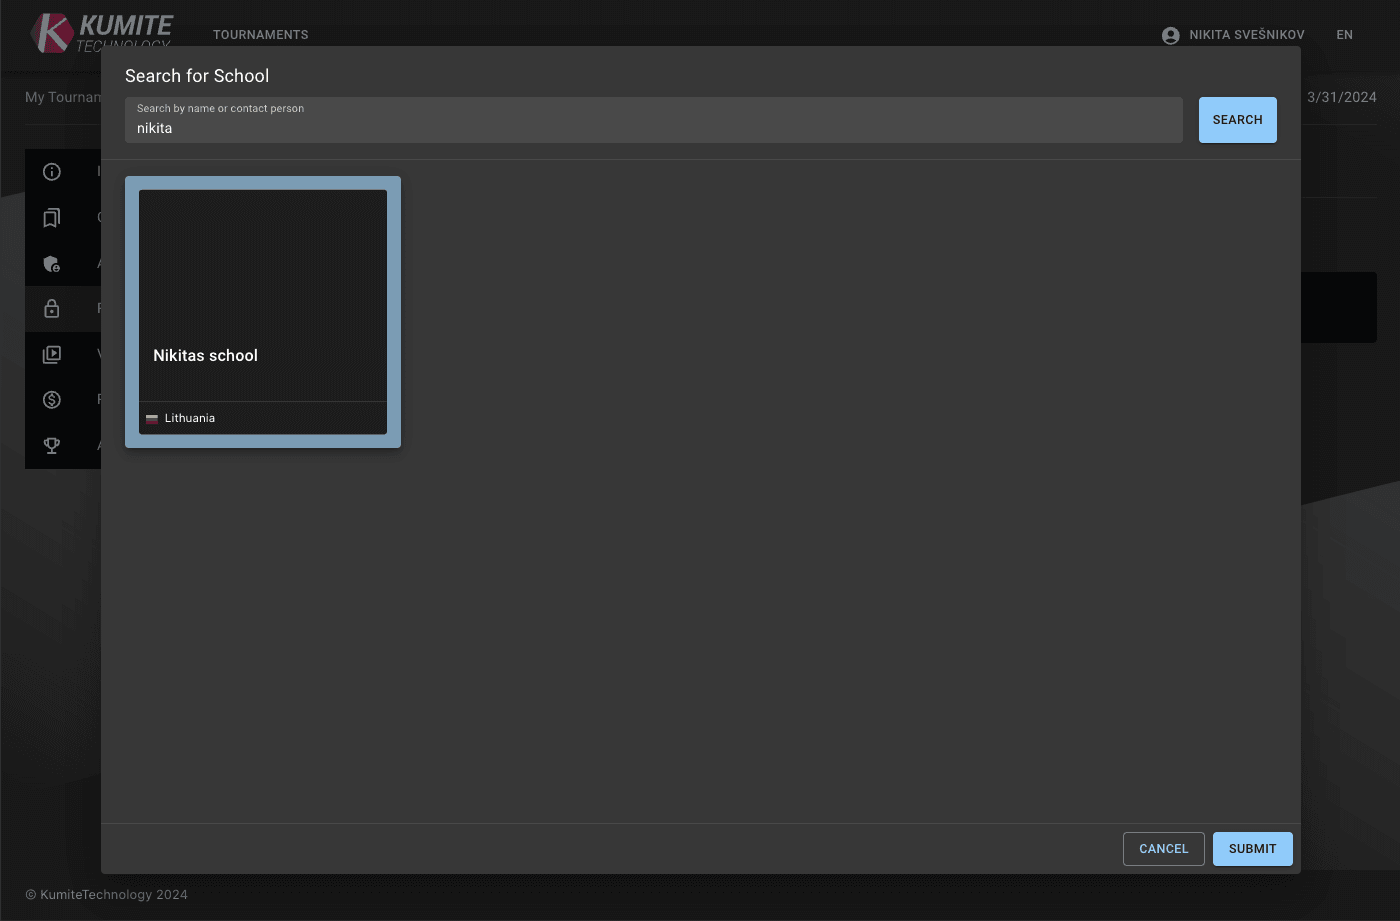
Task: Focus the search by name input field
Action: tap(653, 128)
